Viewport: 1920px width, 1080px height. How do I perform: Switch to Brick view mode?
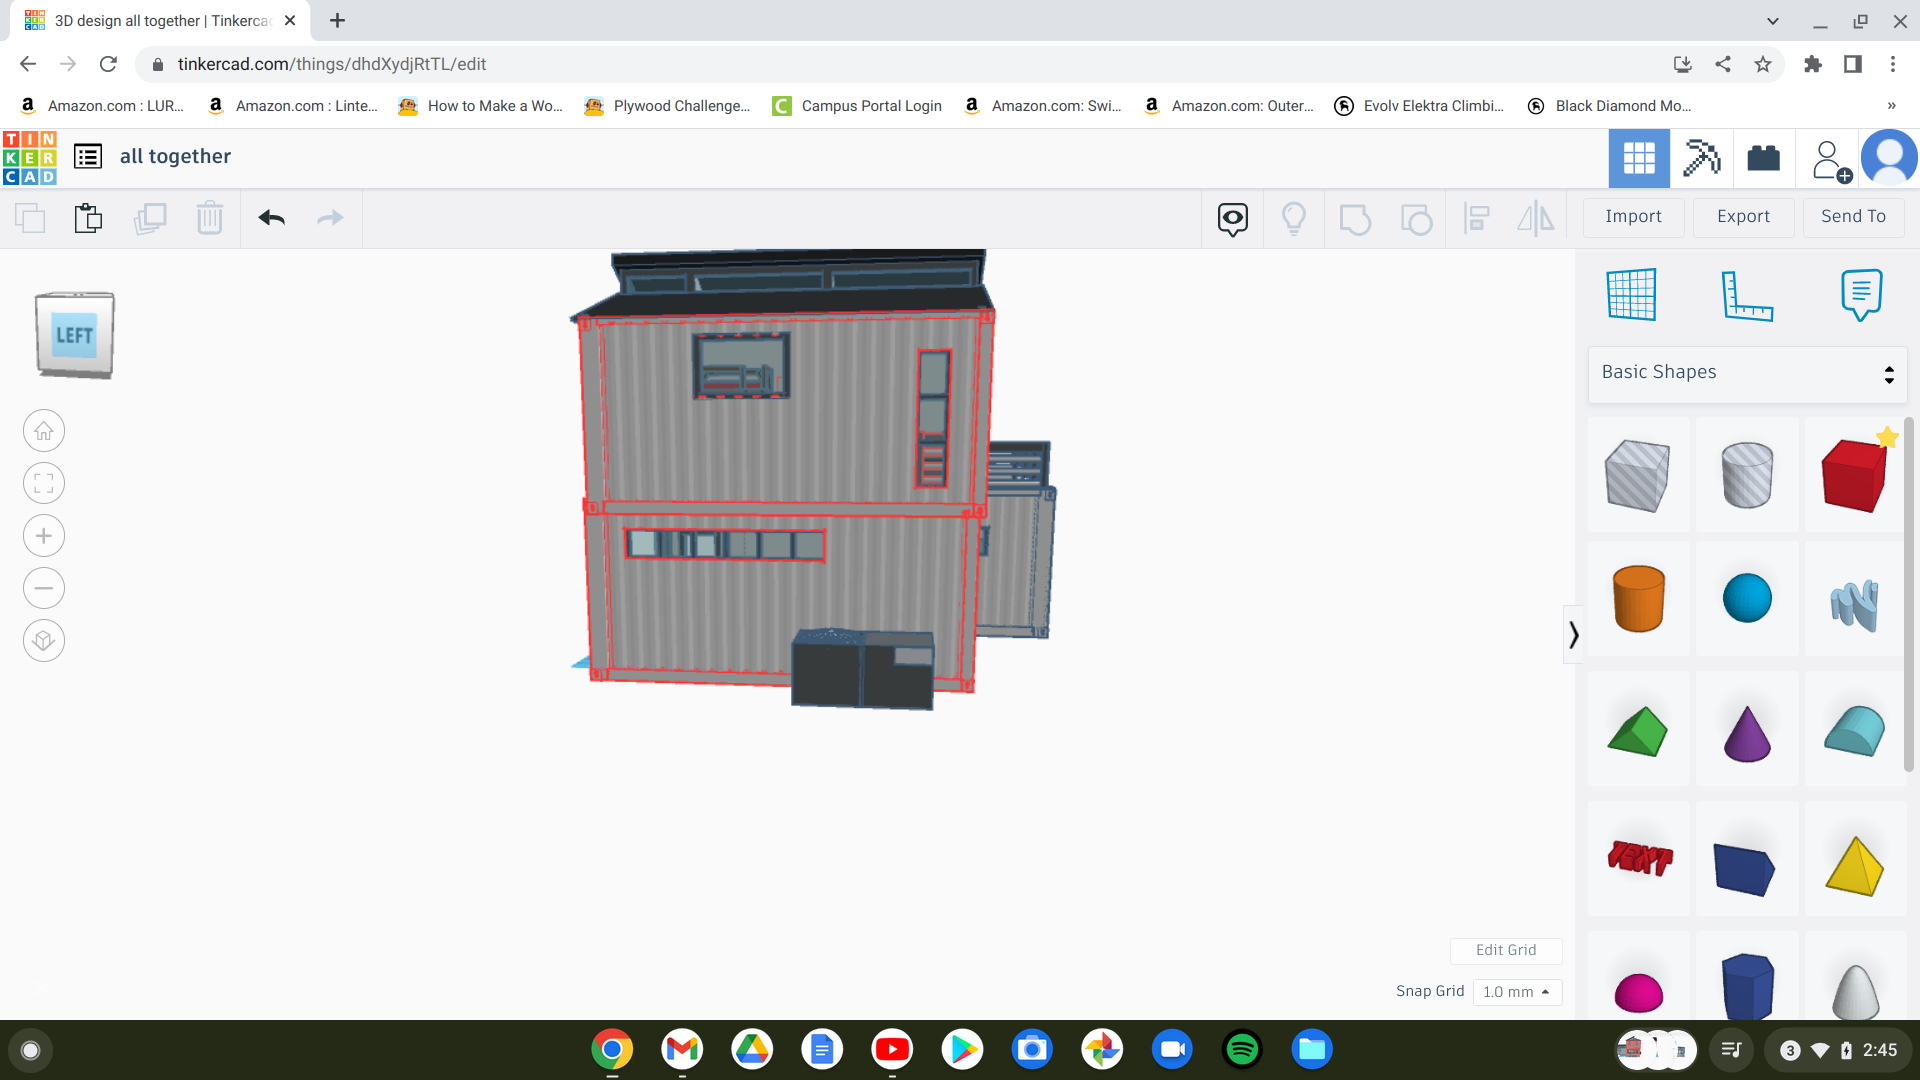pyautogui.click(x=1763, y=157)
